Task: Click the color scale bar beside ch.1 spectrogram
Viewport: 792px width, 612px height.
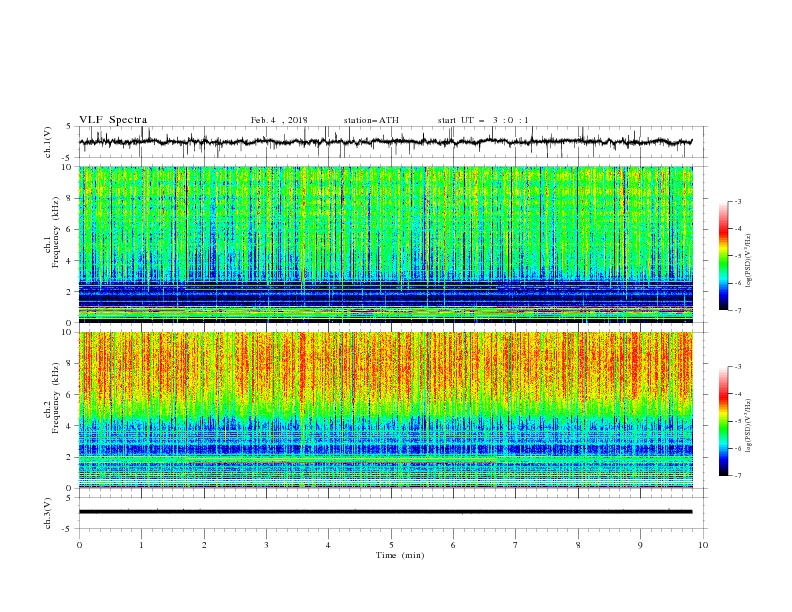Action: coord(723,256)
